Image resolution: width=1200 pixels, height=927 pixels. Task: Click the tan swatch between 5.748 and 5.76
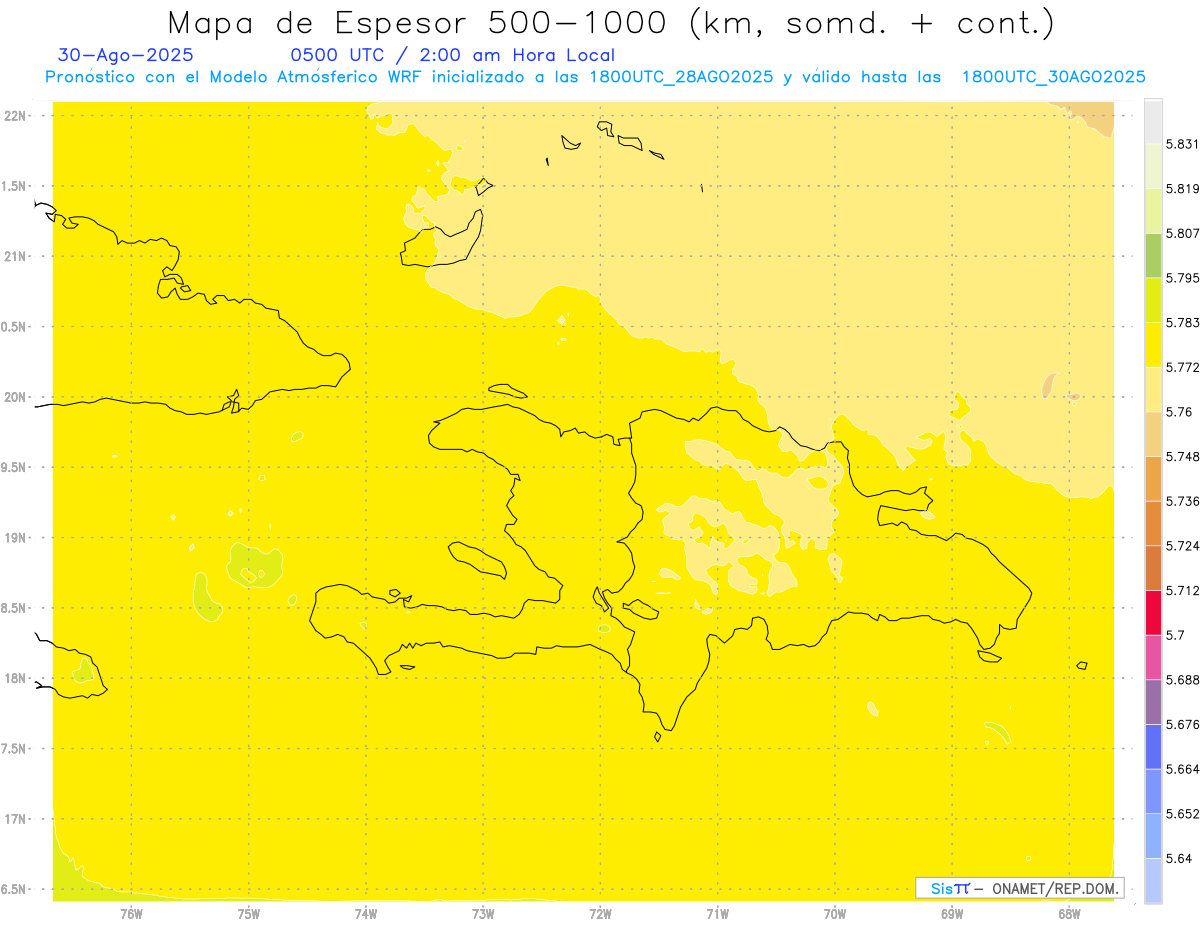click(x=1153, y=434)
